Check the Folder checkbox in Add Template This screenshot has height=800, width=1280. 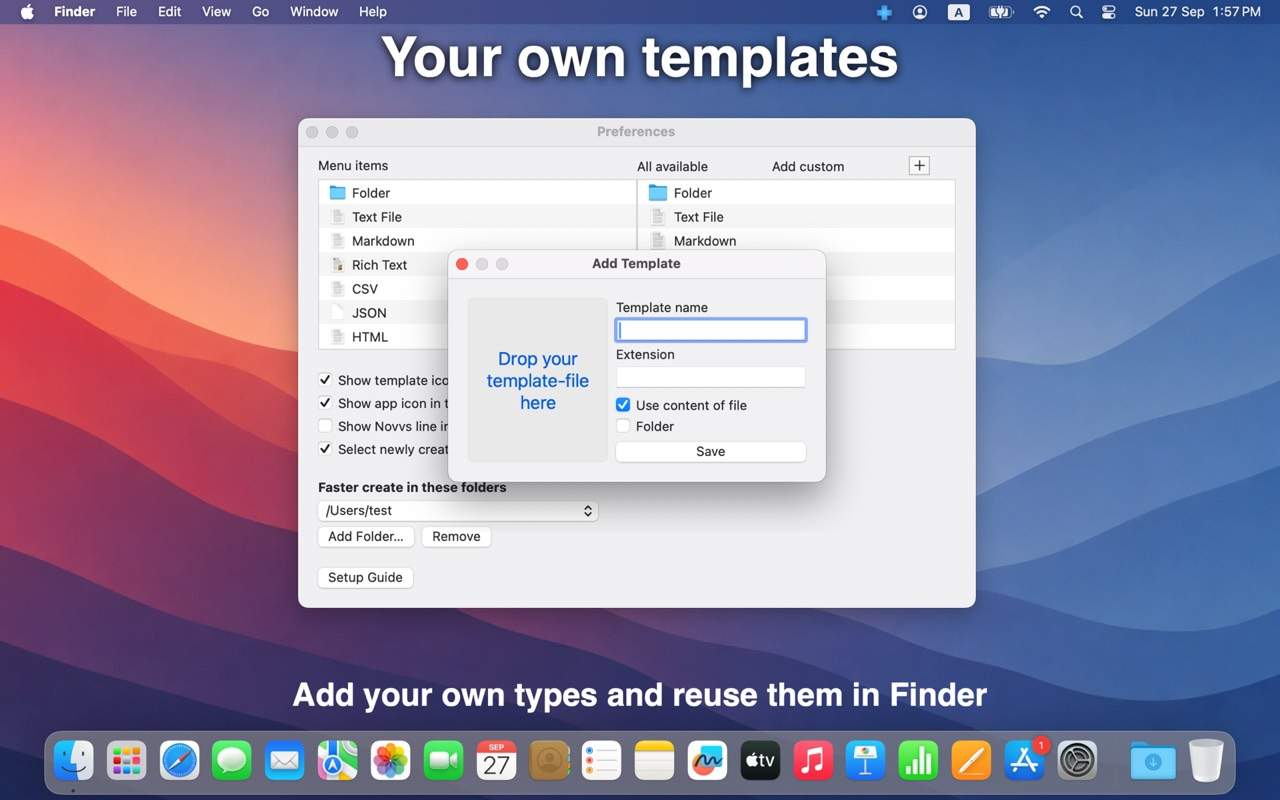tap(623, 426)
